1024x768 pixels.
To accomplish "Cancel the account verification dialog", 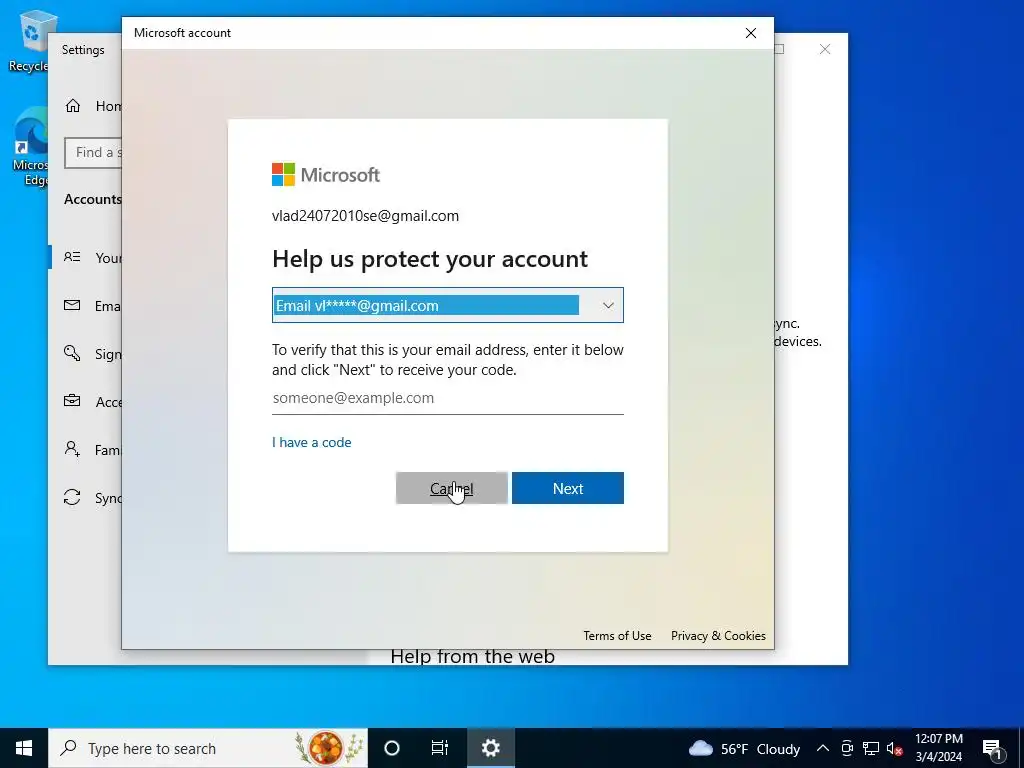I will pyautogui.click(x=451, y=488).
